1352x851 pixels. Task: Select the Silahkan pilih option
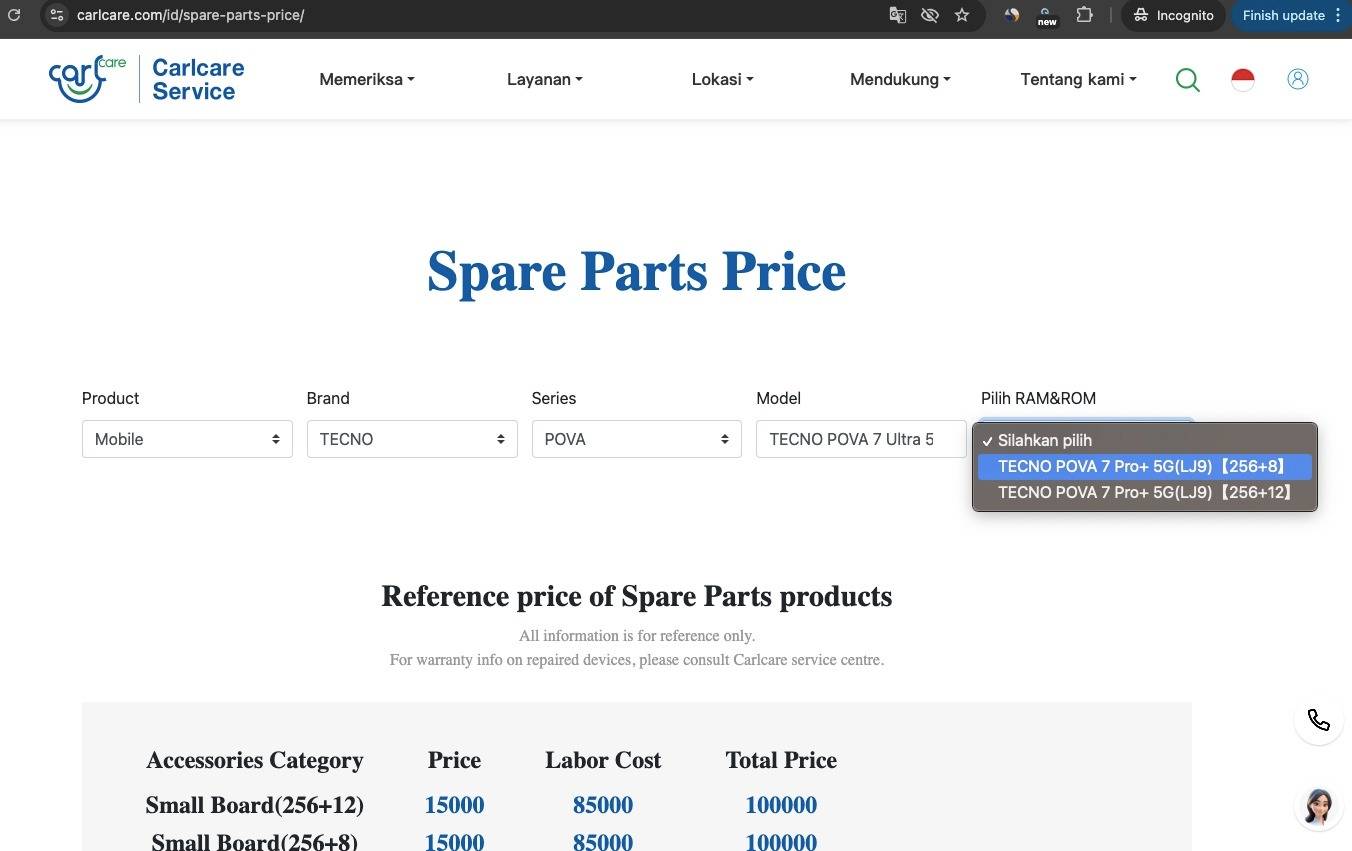(1145, 440)
